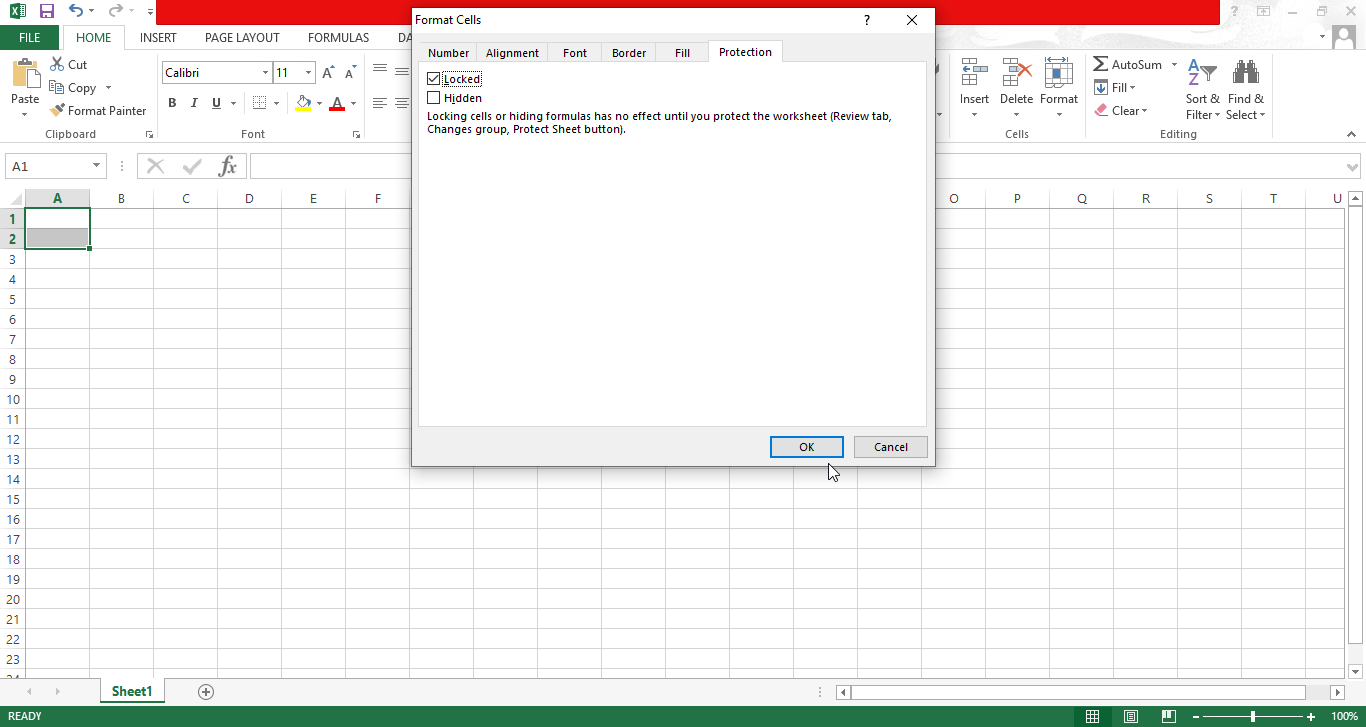Screen dimensions: 1366x727
Task: Delete cells using the Delete icon
Action: coord(1017,73)
